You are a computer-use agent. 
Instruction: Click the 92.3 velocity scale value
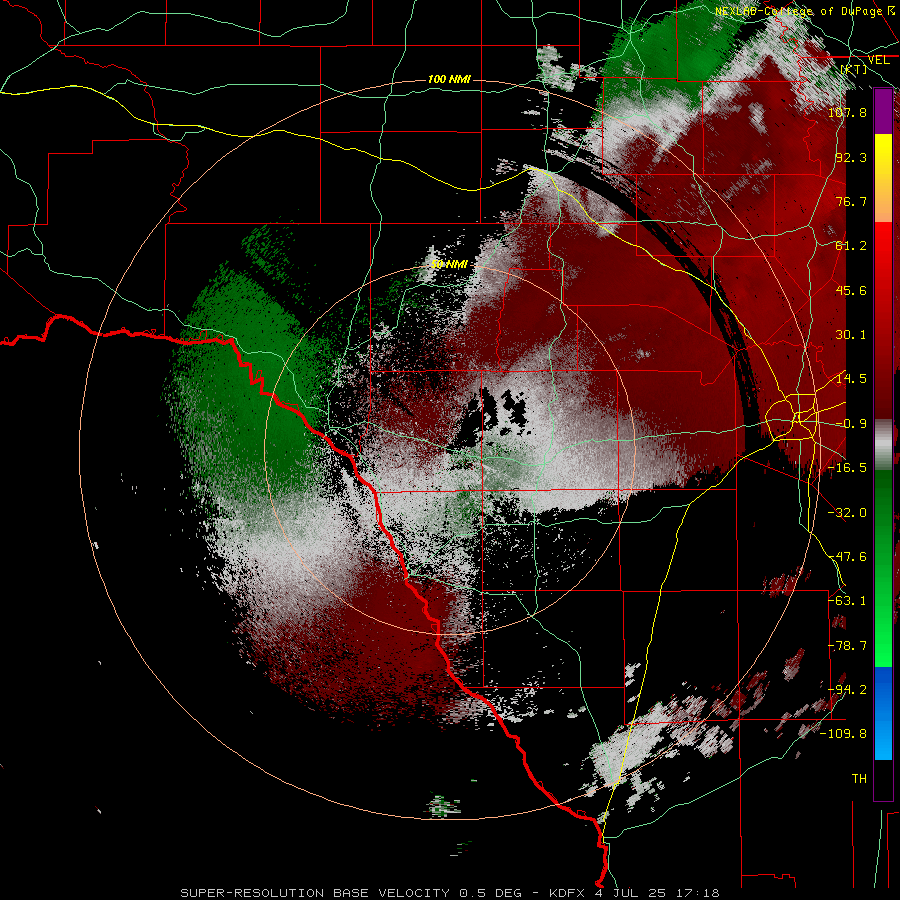tap(851, 157)
